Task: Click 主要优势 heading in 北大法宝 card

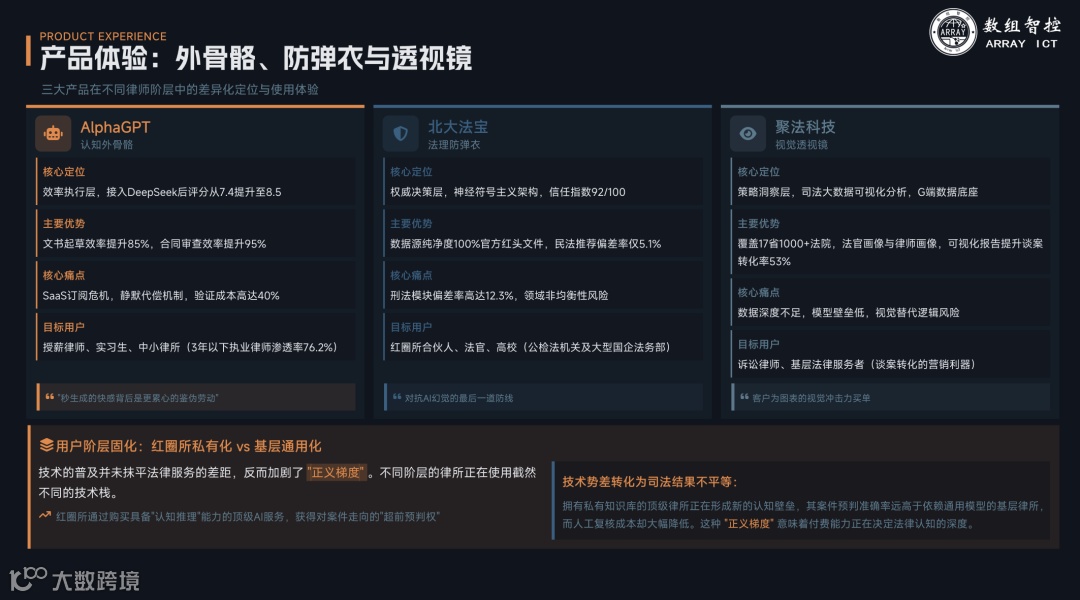Action: [411, 223]
